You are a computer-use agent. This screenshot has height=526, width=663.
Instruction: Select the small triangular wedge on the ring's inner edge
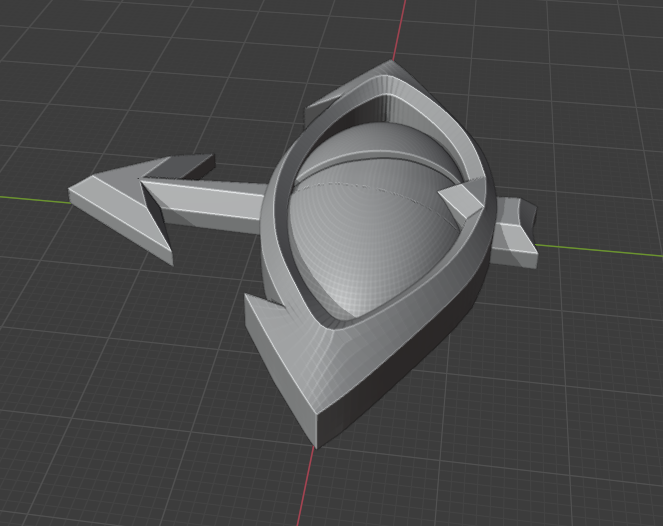coord(462,200)
